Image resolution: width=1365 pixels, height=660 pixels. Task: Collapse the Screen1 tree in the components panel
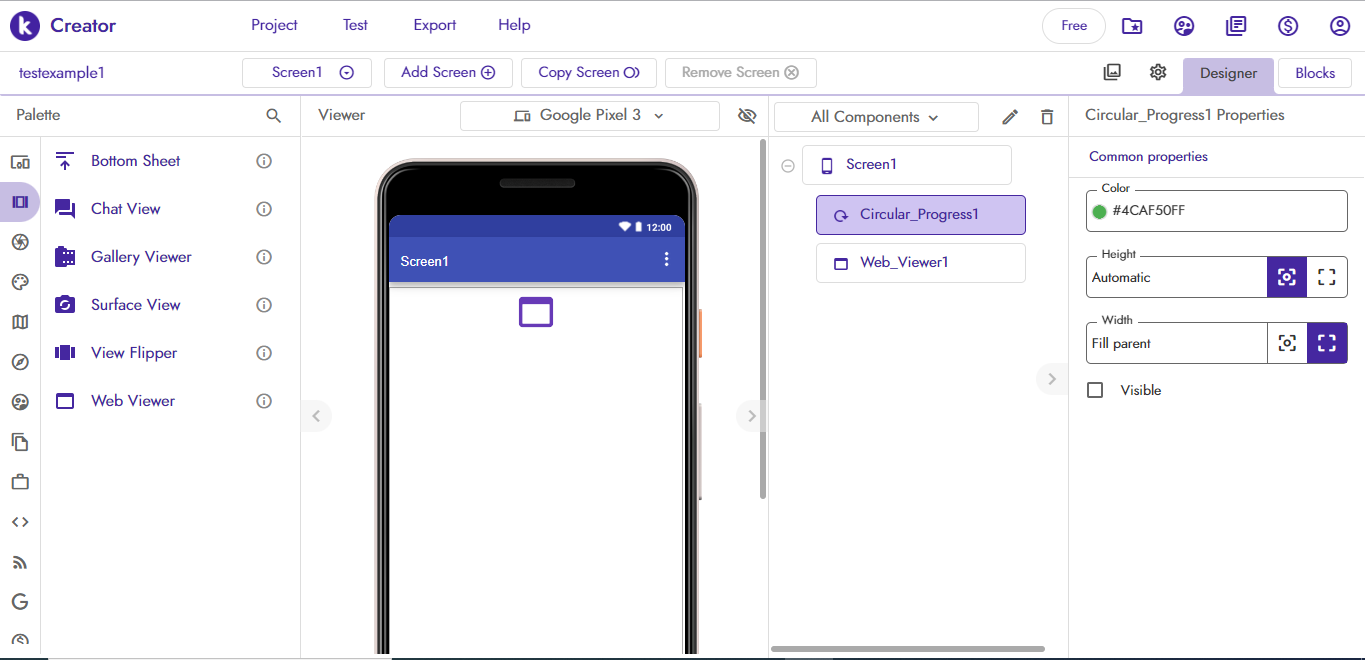click(788, 165)
